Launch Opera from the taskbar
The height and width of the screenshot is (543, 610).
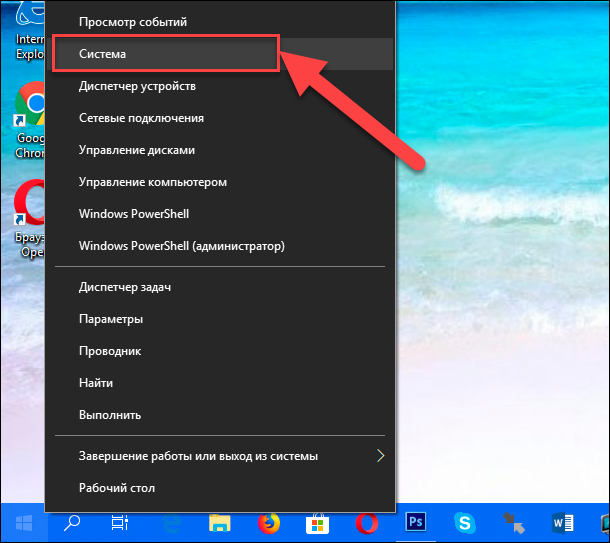(366, 523)
